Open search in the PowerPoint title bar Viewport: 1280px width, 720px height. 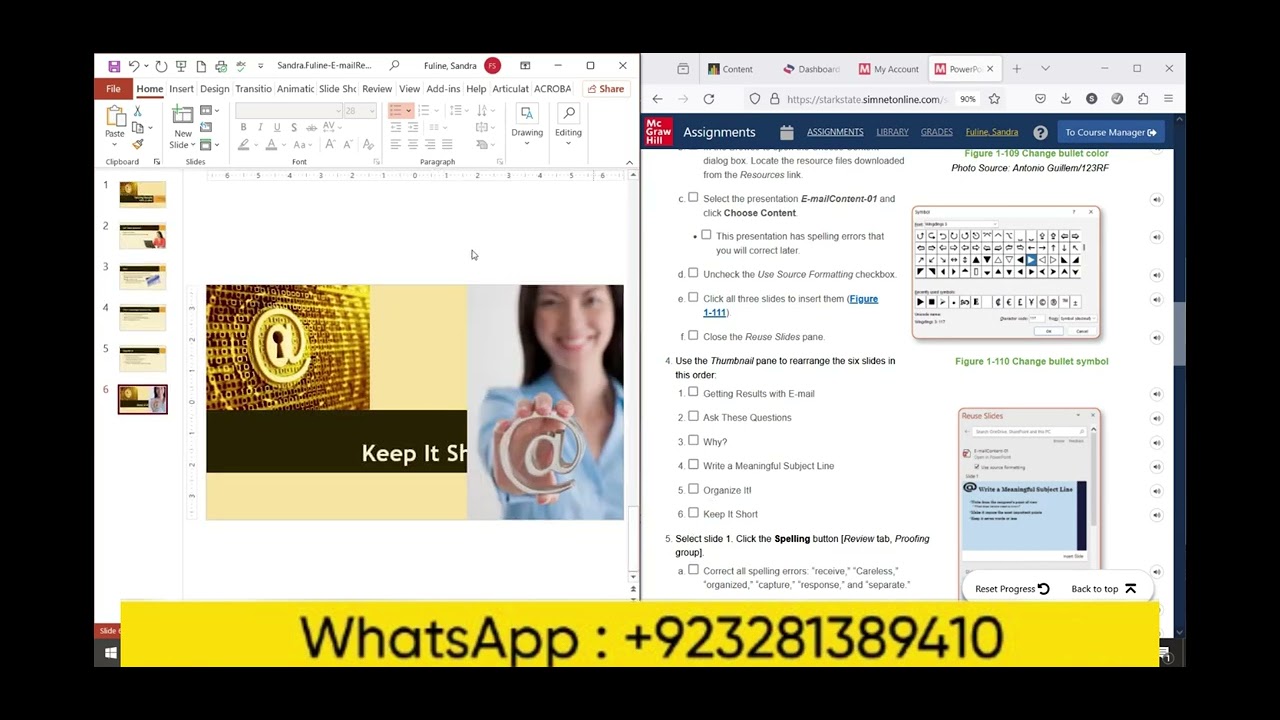[x=394, y=66]
